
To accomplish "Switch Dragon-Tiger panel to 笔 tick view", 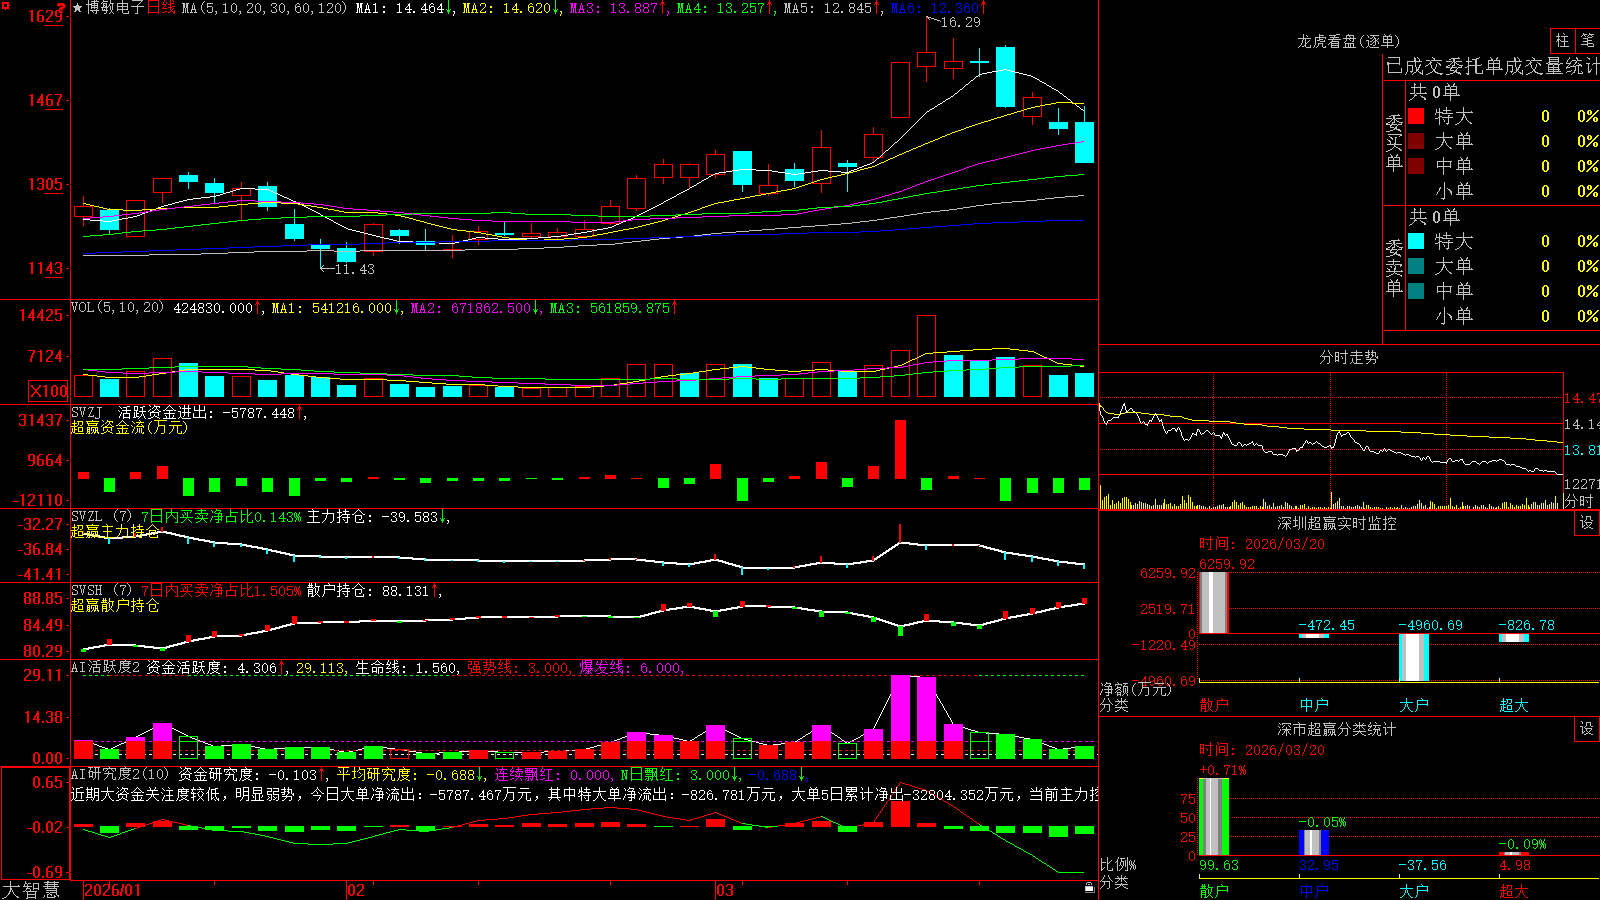I will point(1587,41).
